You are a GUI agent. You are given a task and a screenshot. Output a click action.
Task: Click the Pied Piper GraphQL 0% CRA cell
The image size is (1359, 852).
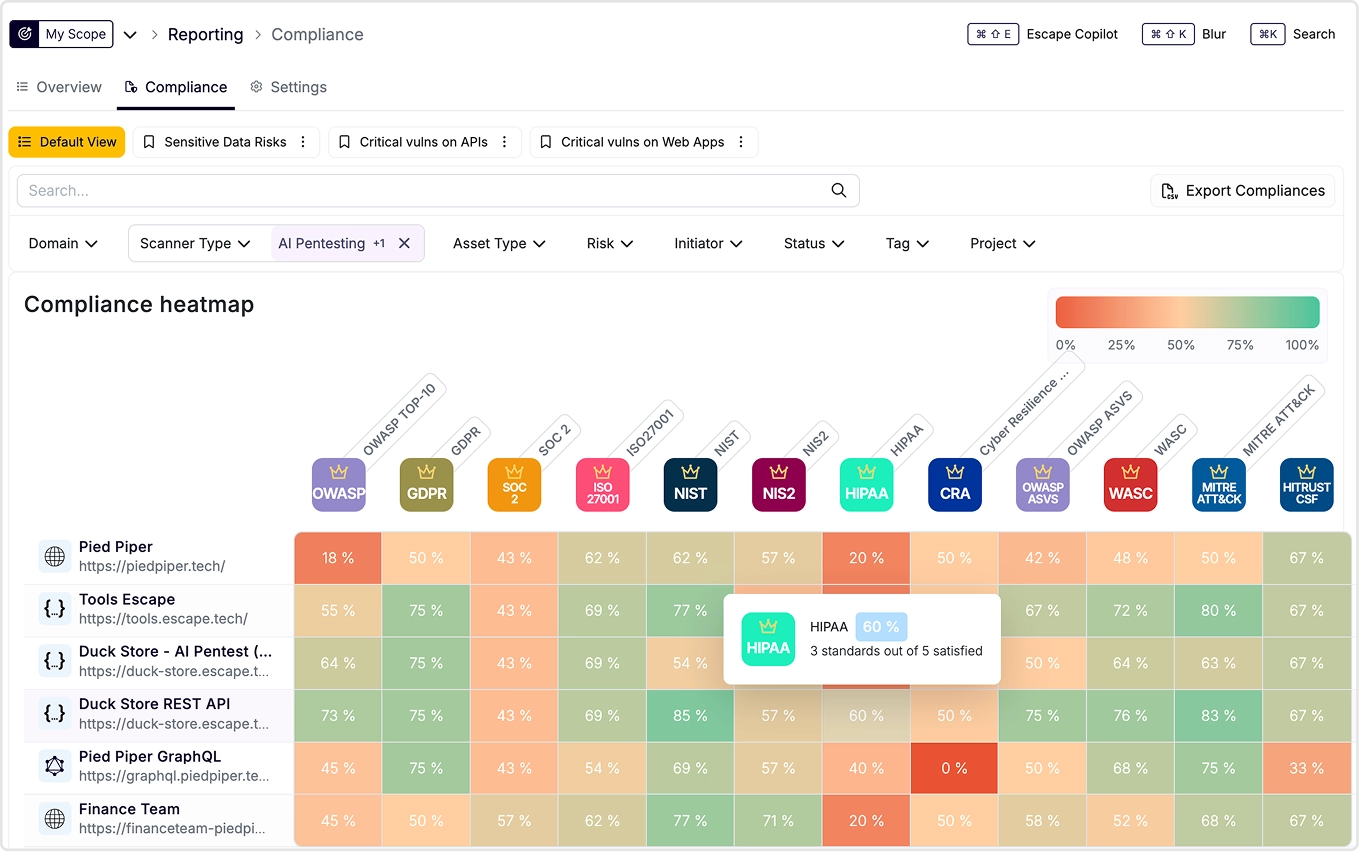(x=954, y=768)
